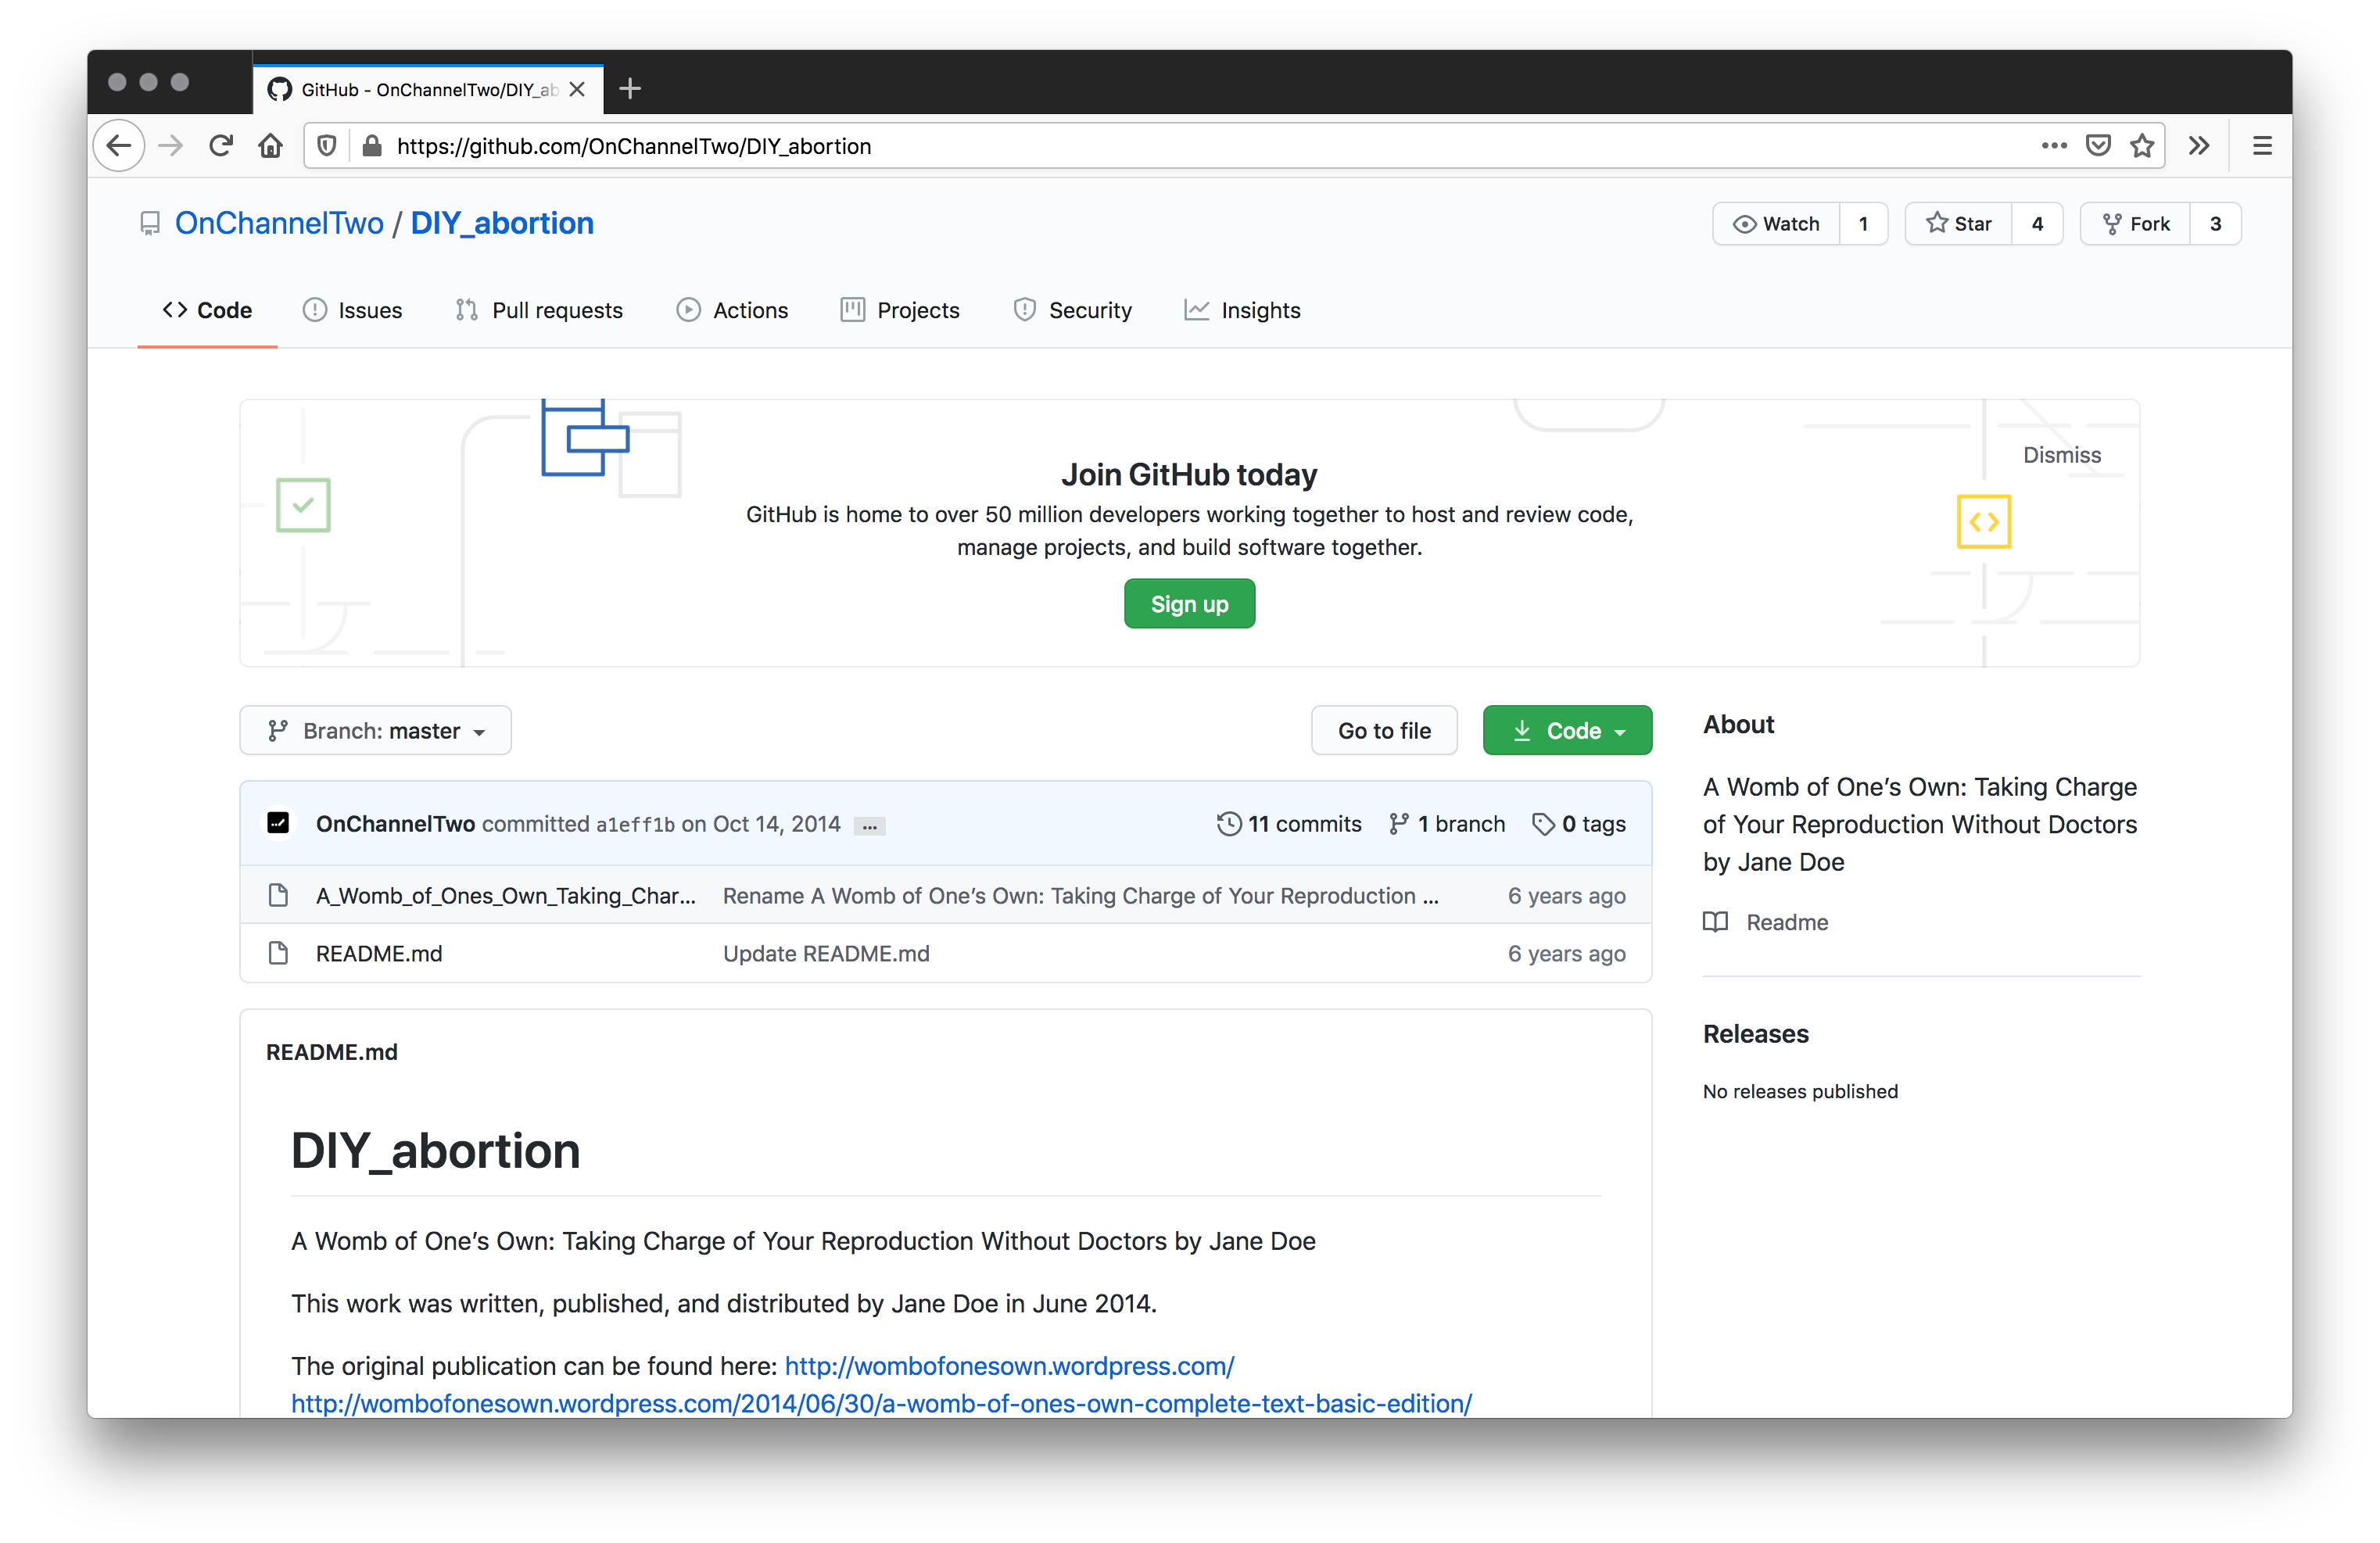Close the GitHub tab
This screenshot has width=2380, height=1543.
coord(577,89)
